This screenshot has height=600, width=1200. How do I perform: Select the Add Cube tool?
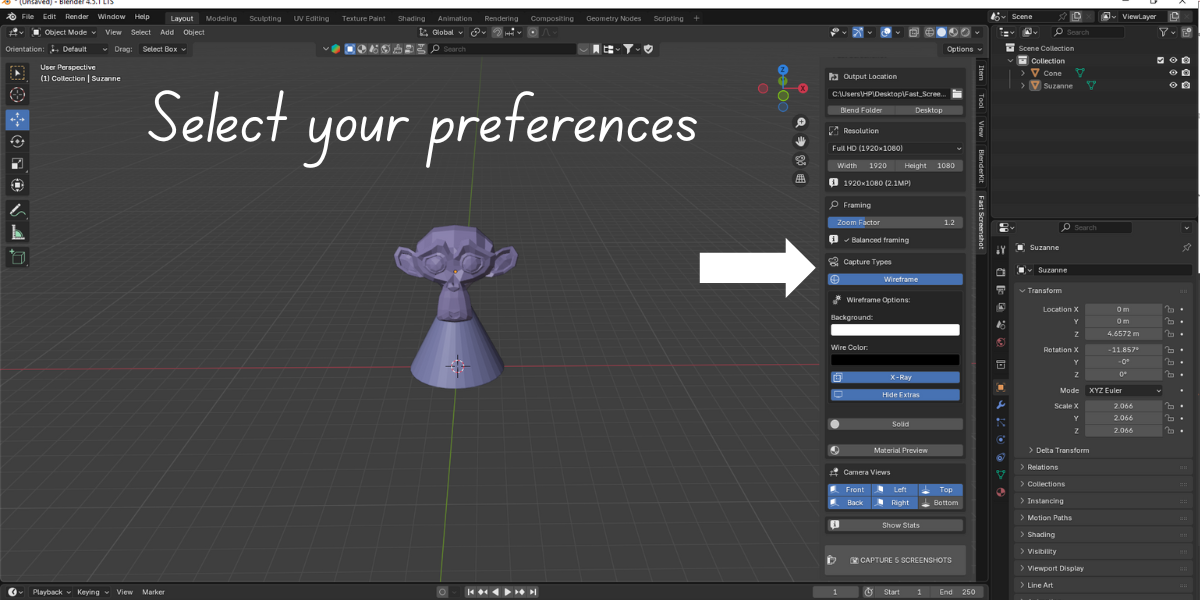pos(18,258)
